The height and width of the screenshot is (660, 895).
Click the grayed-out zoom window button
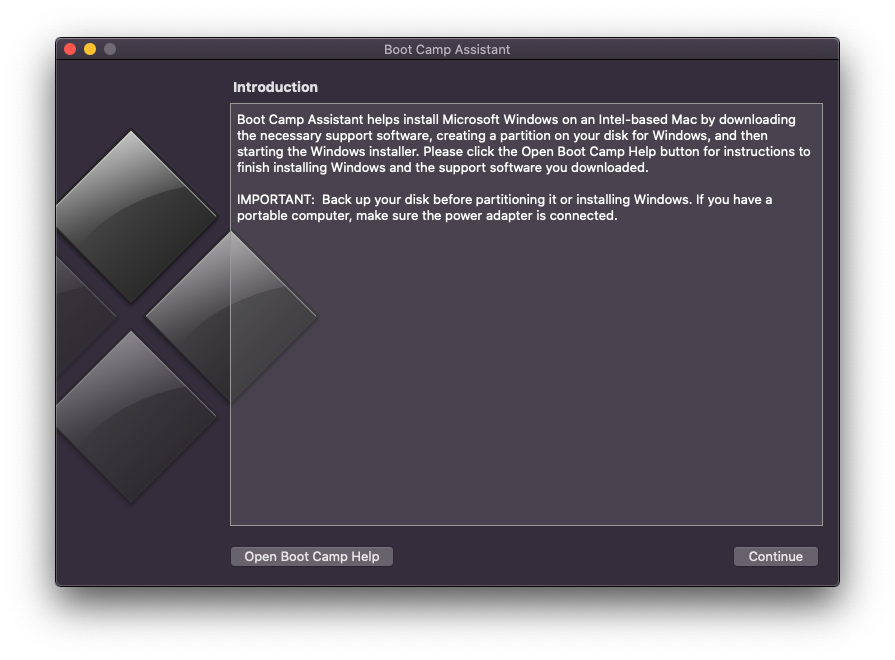pos(110,49)
